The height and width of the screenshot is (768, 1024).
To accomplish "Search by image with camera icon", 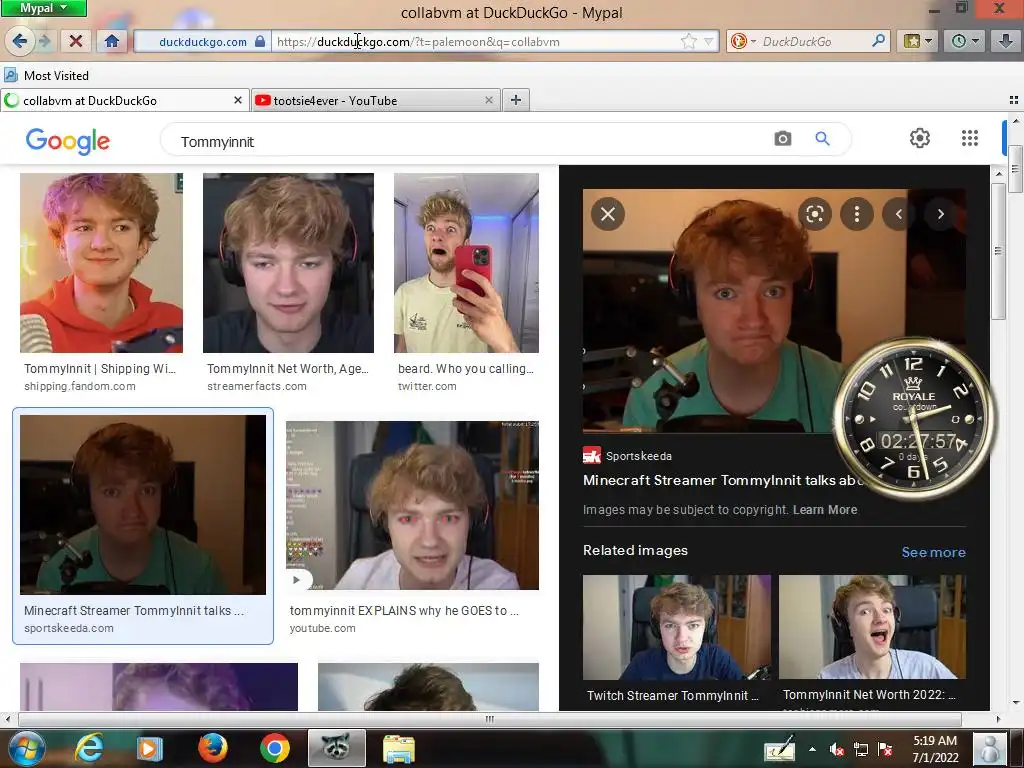I will [x=782, y=138].
